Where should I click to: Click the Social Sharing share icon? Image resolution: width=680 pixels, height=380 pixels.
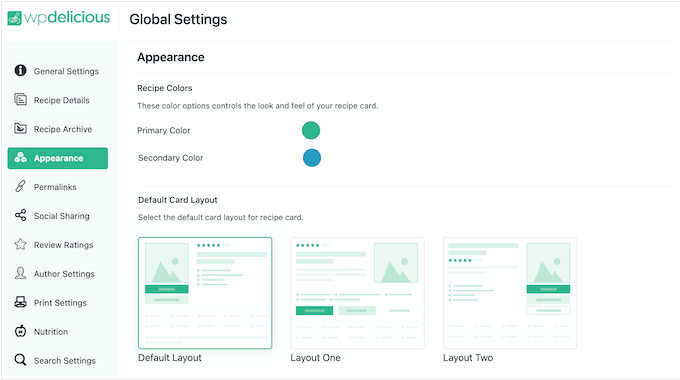[20, 215]
